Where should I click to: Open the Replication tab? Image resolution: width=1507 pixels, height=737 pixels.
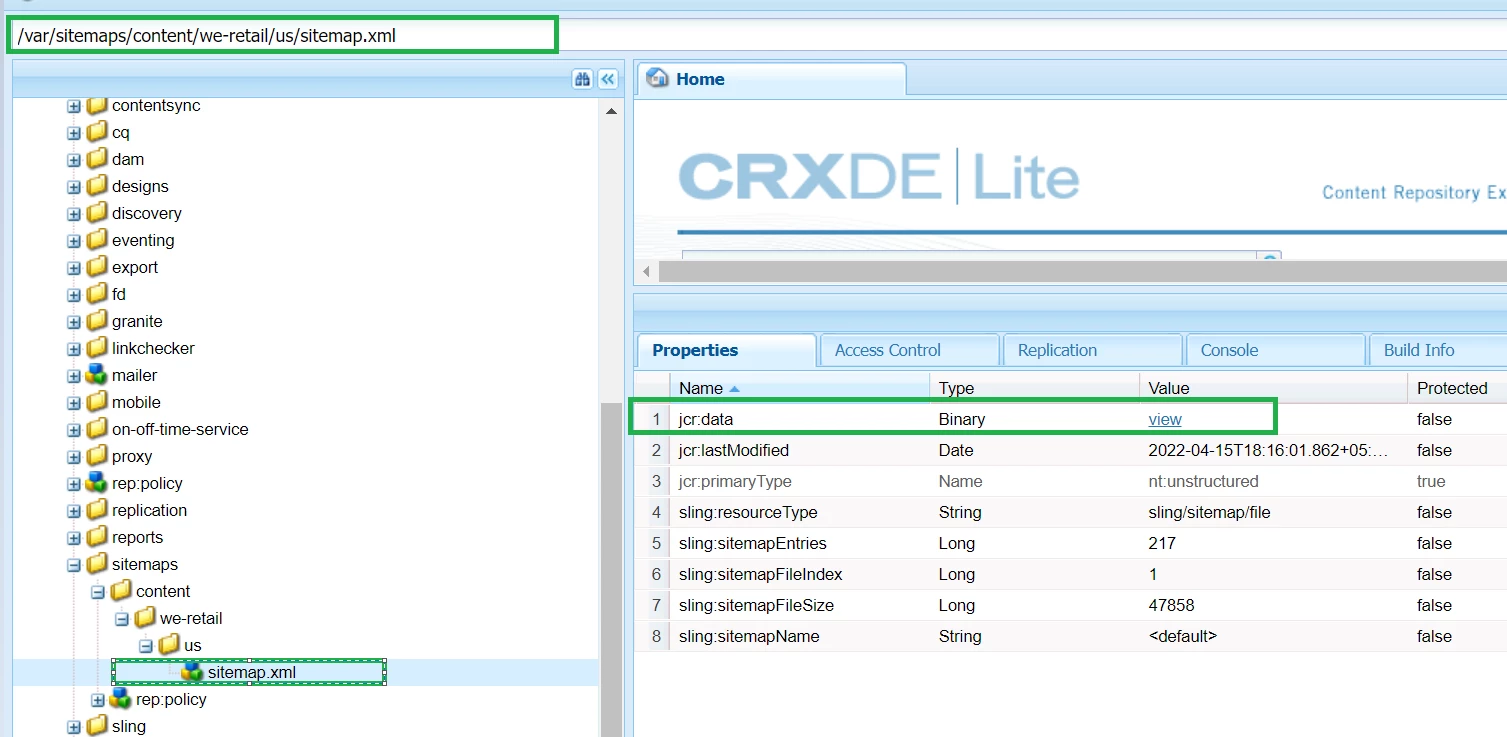[1092, 350]
